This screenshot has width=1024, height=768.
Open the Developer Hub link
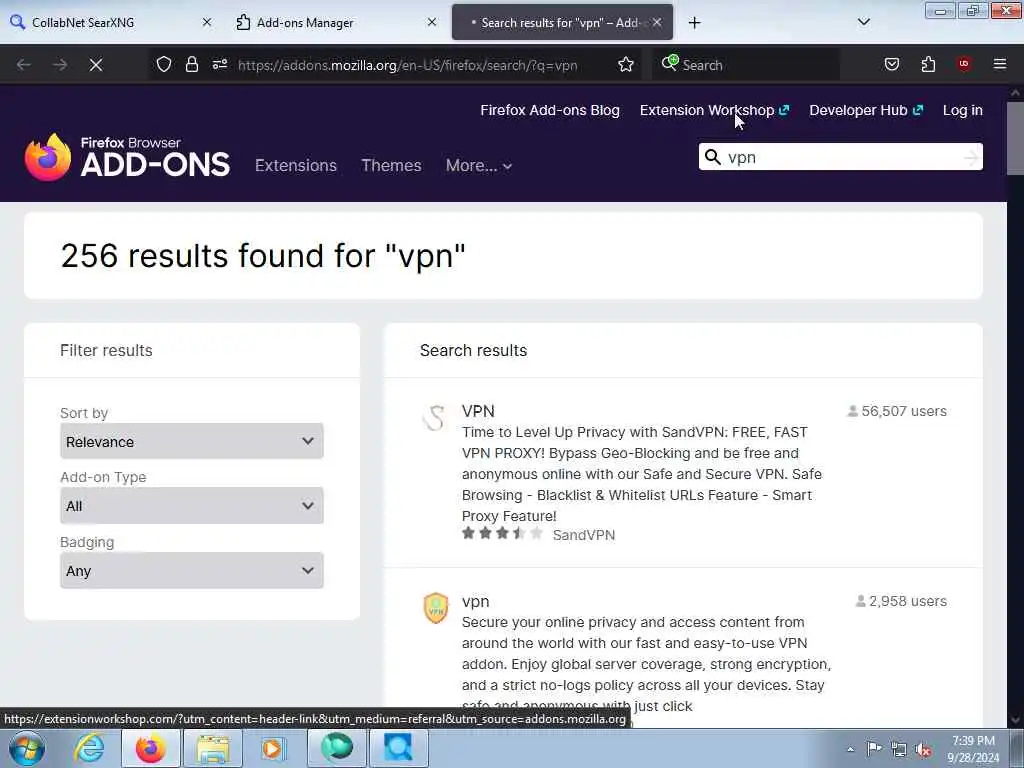click(x=866, y=110)
